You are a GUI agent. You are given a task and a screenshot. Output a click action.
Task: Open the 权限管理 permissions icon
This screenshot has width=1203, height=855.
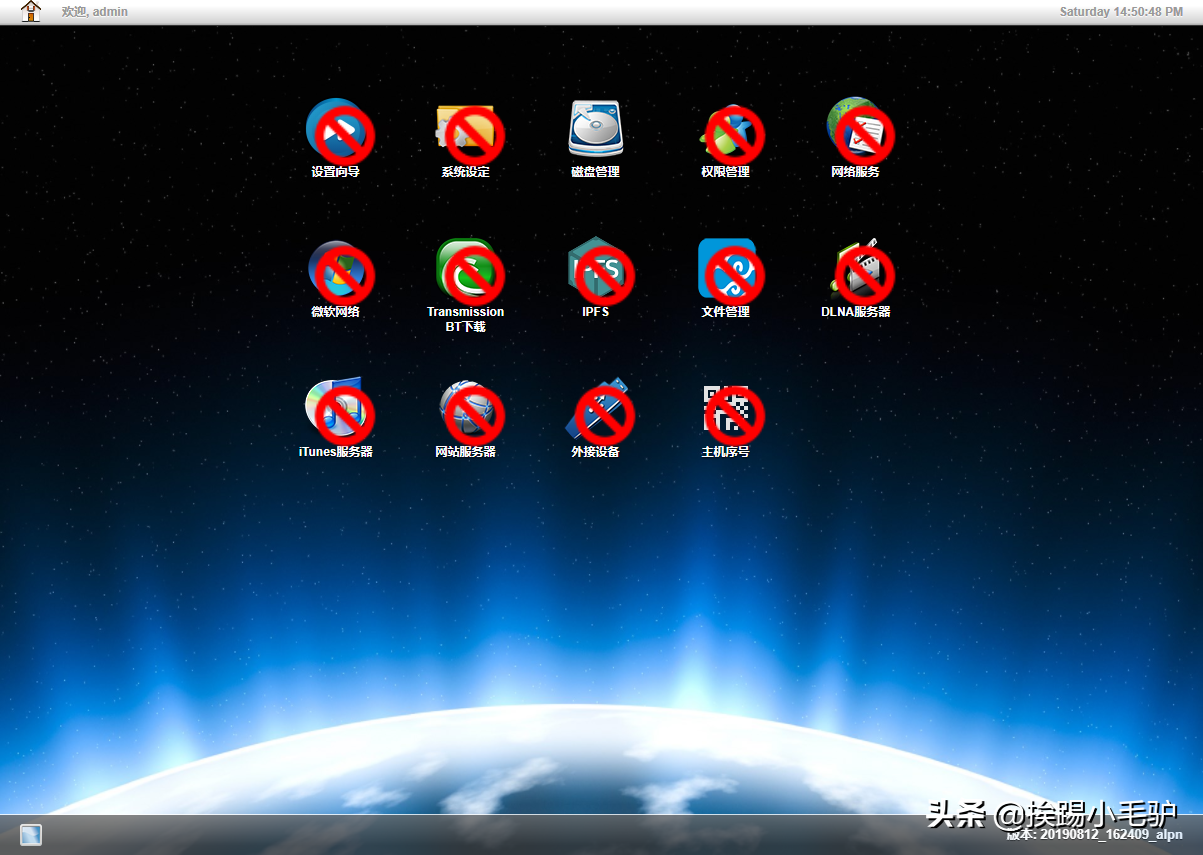726,130
